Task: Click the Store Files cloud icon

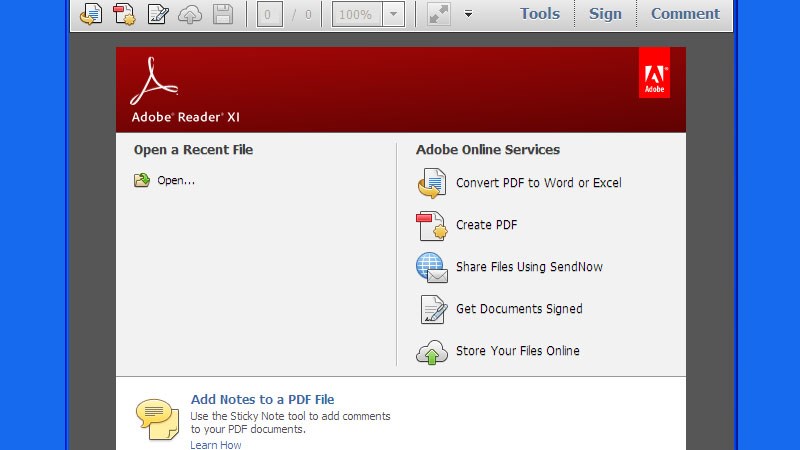Action: [432, 352]
